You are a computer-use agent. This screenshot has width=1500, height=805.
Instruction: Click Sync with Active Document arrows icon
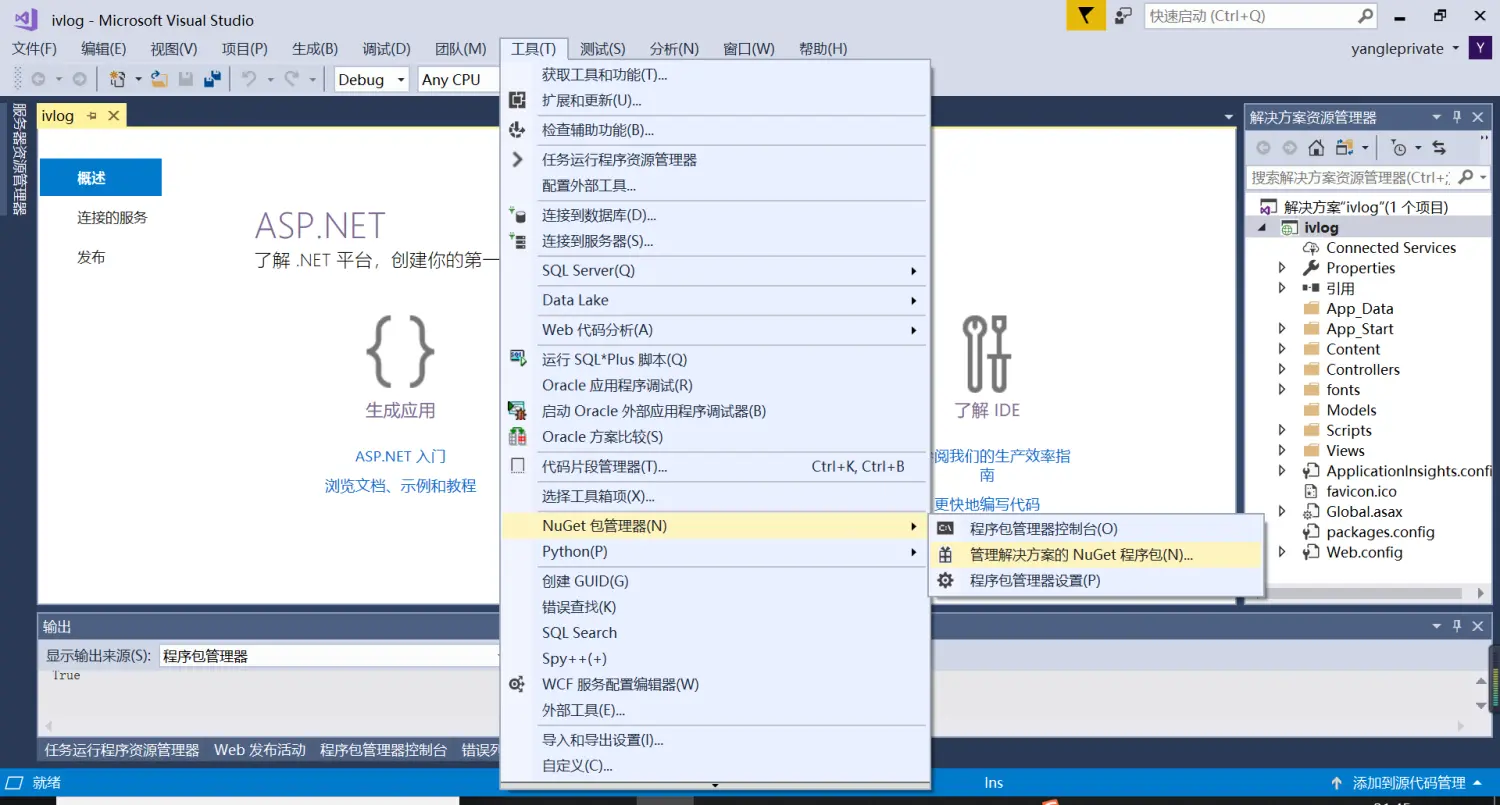1439,148
